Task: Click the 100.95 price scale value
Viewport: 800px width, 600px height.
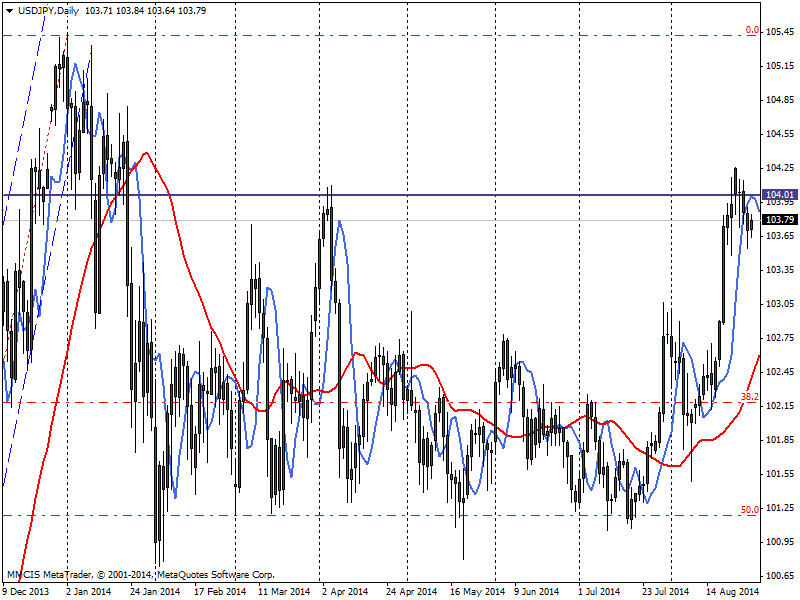Action: click(x=780, y=541)
